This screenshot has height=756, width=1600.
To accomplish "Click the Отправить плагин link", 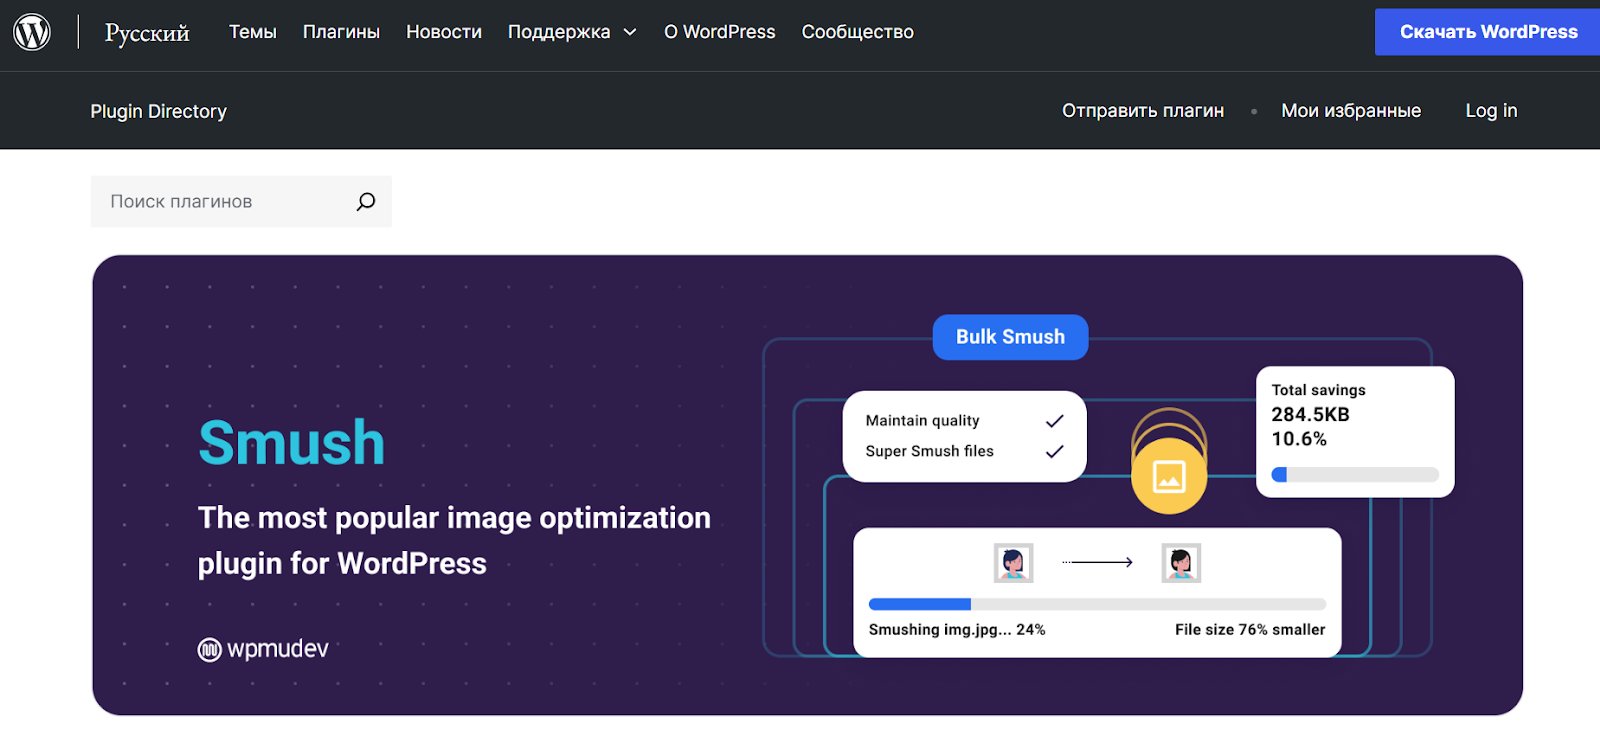I will (x=1142, y=111).
